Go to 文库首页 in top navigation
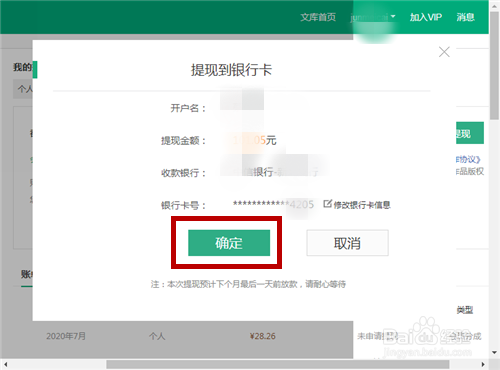The height and width of the screenshot is (370, 500). (318, 17)
